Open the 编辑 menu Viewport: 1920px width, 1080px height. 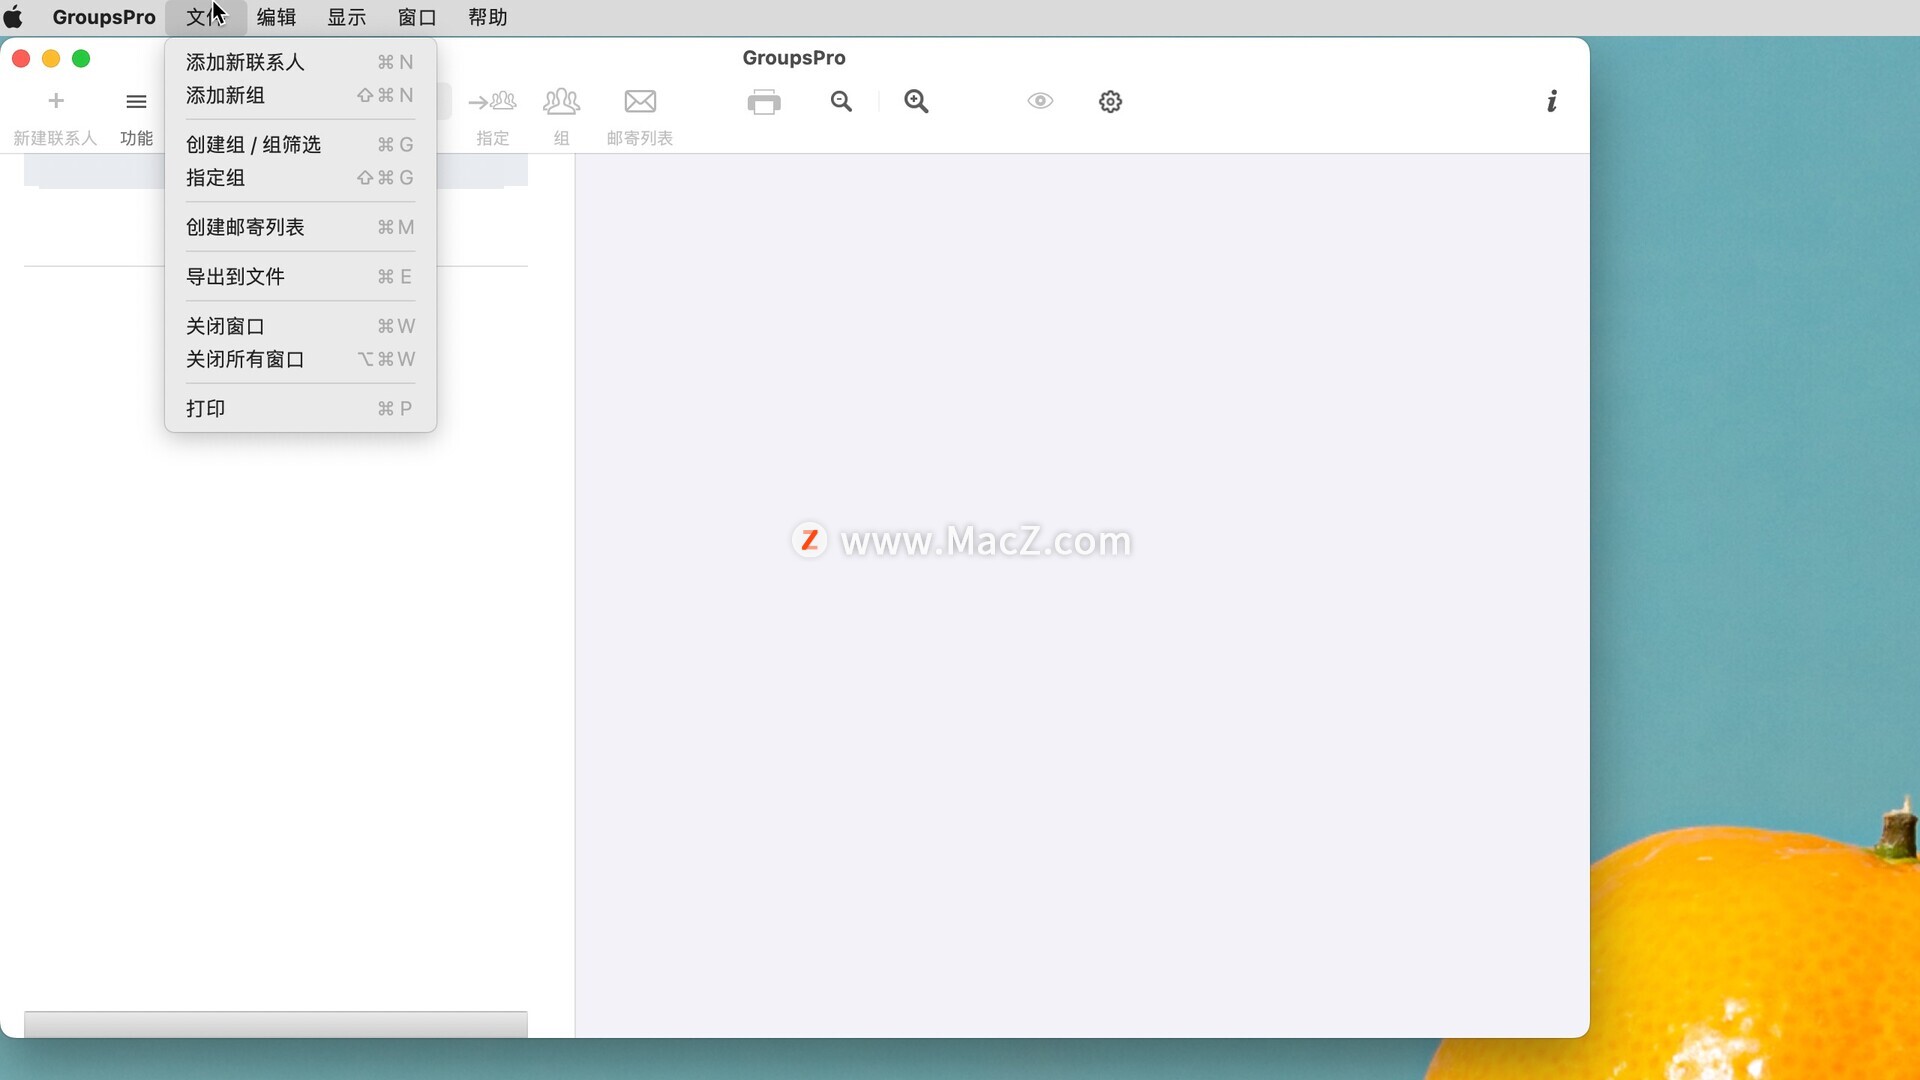[277, 17]
